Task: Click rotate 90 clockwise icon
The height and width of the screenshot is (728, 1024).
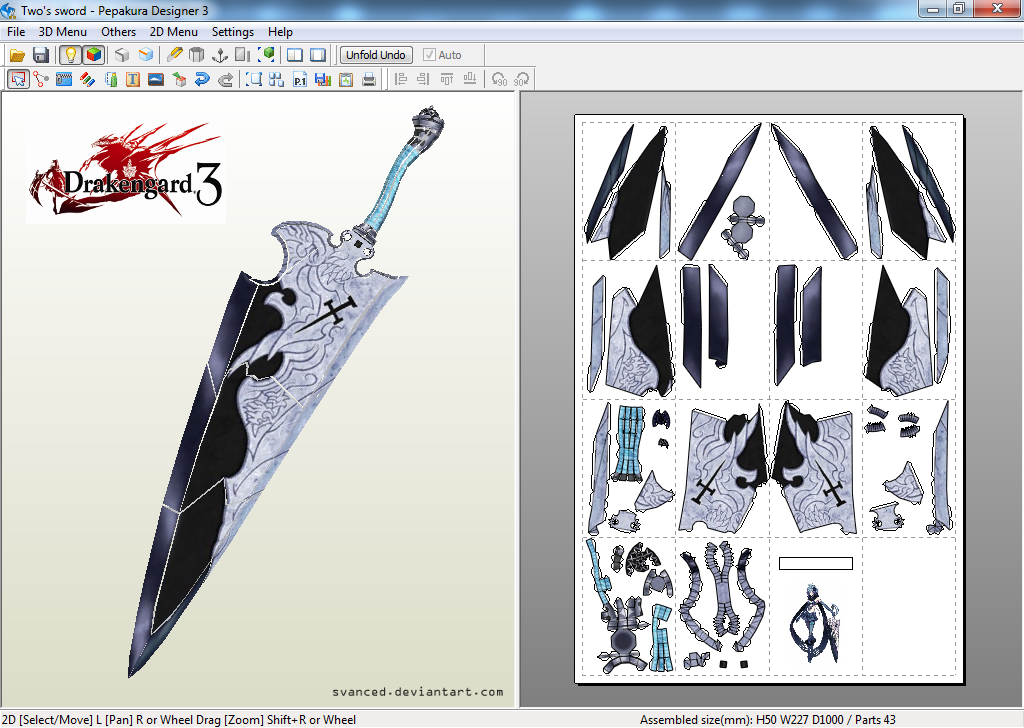Action: [522, 80]
